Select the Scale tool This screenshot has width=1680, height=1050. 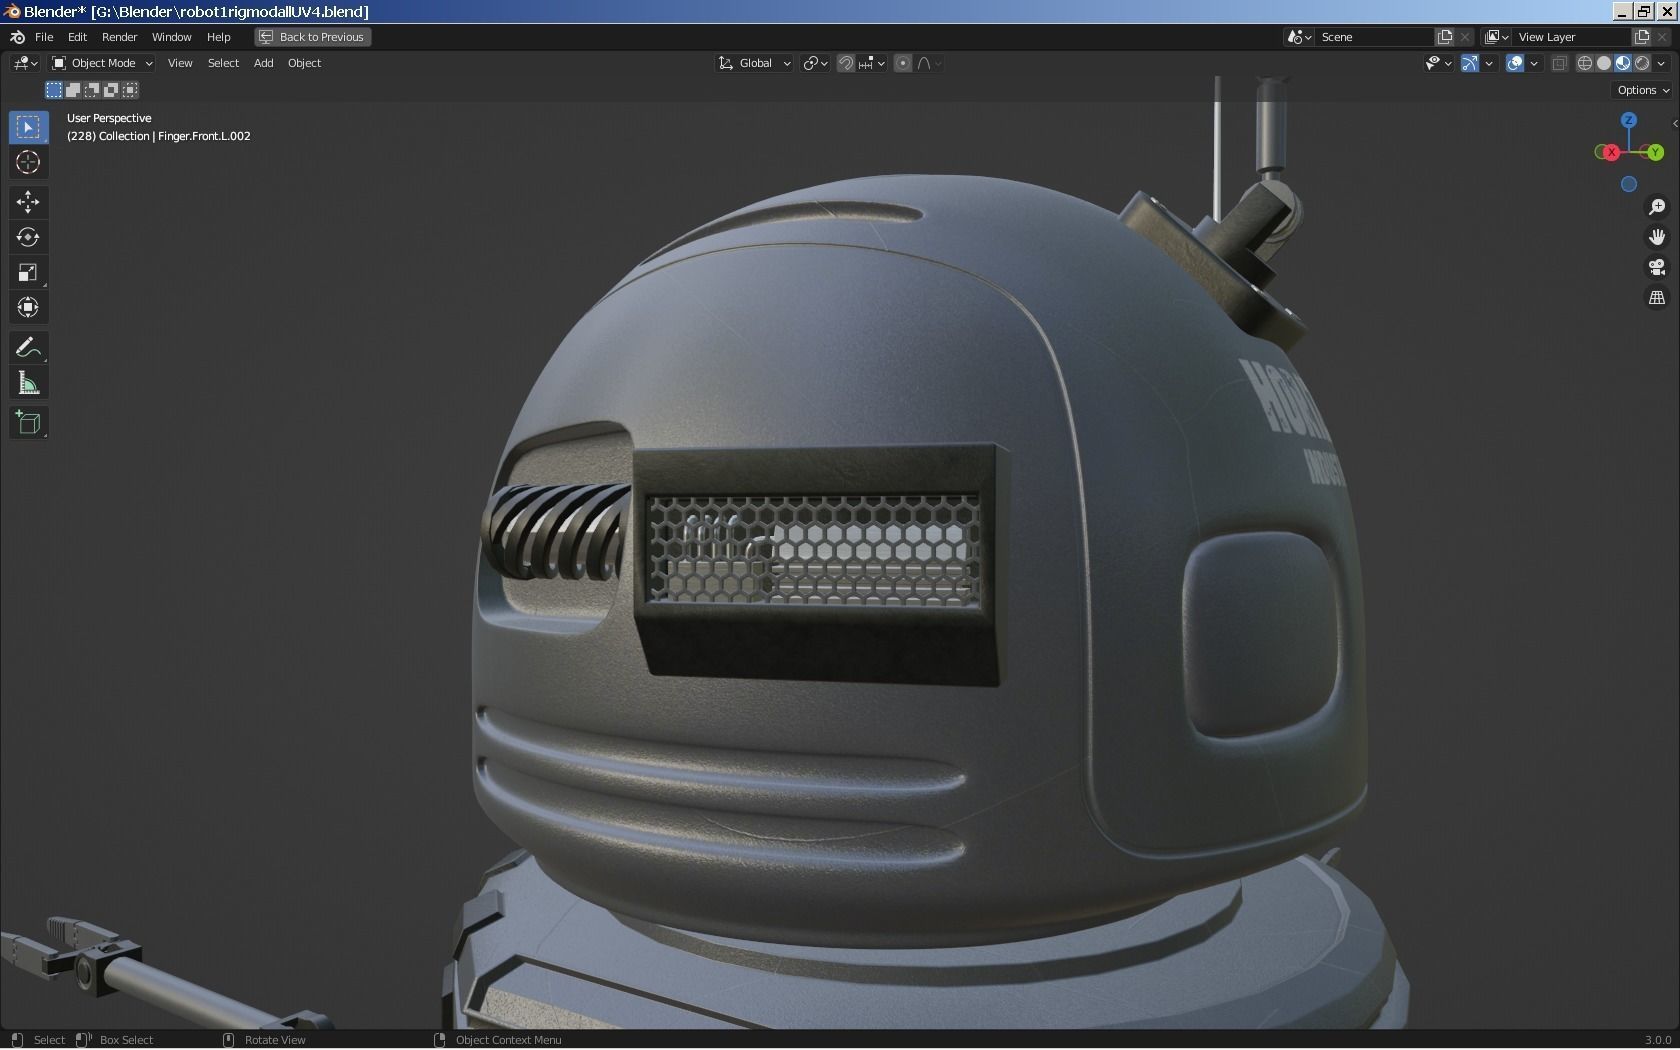click(28, 272)
